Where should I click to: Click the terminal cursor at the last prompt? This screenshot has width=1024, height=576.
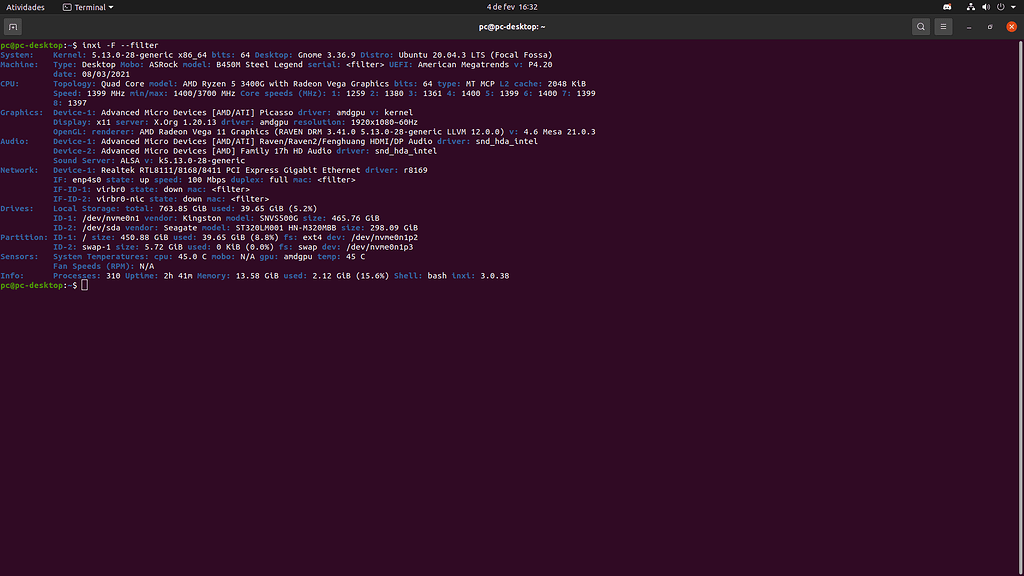coord(84,285)
